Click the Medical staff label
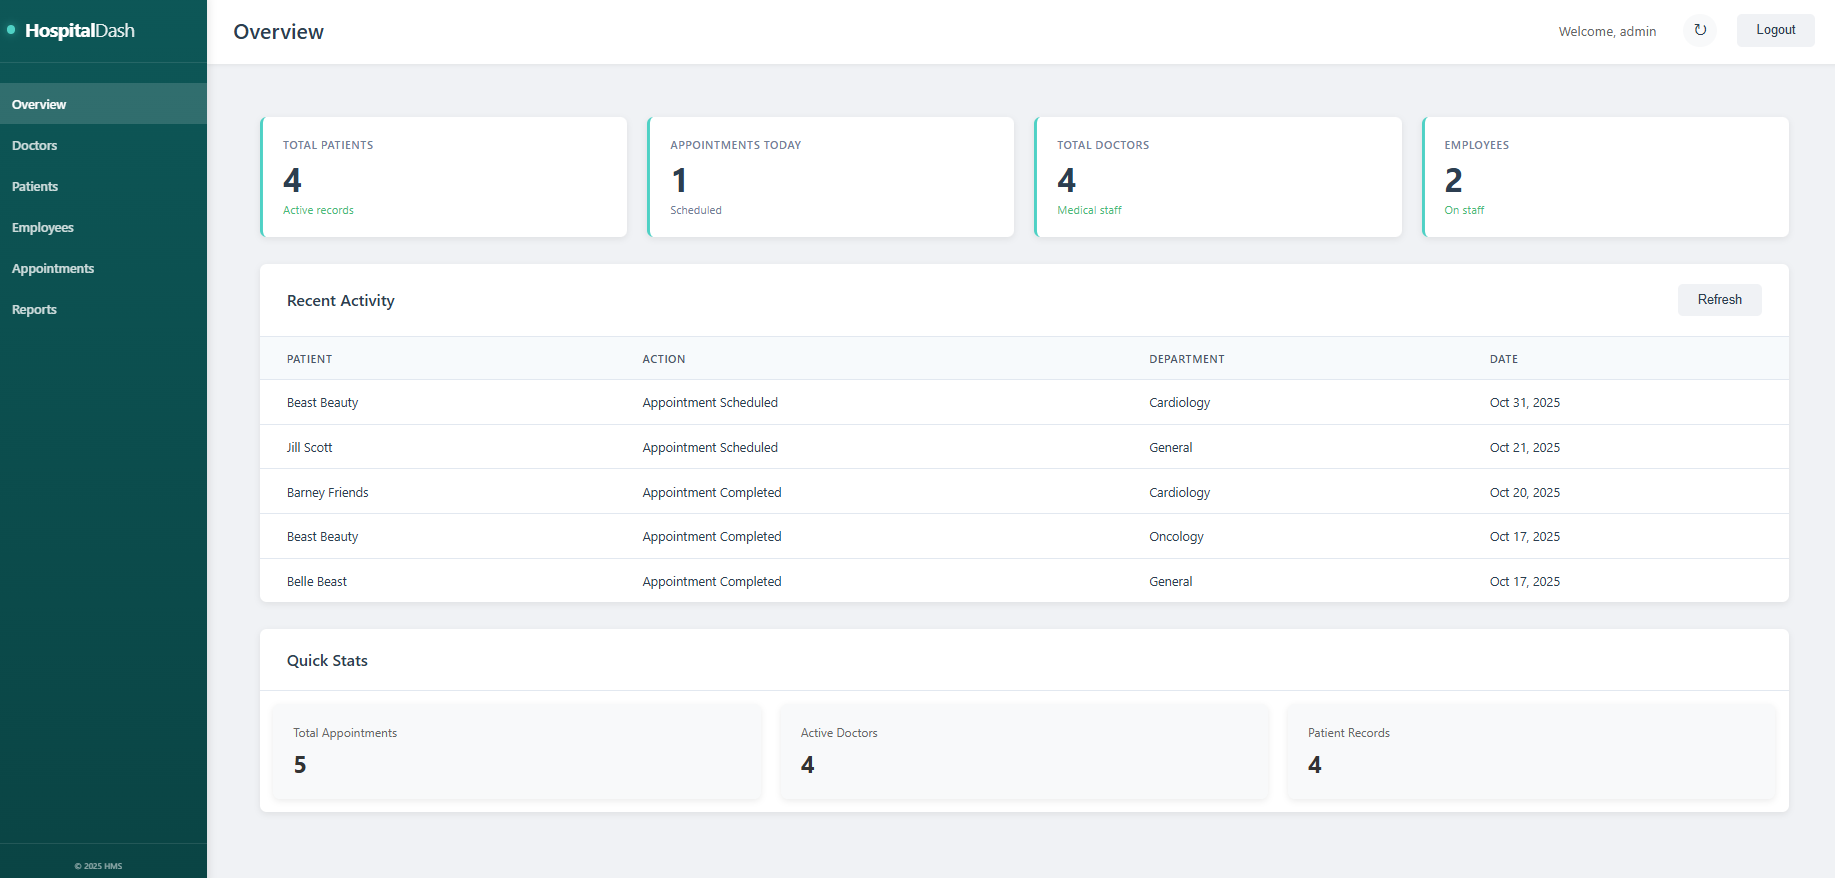The image size is (1835, 878). (x=1089, y=210)
